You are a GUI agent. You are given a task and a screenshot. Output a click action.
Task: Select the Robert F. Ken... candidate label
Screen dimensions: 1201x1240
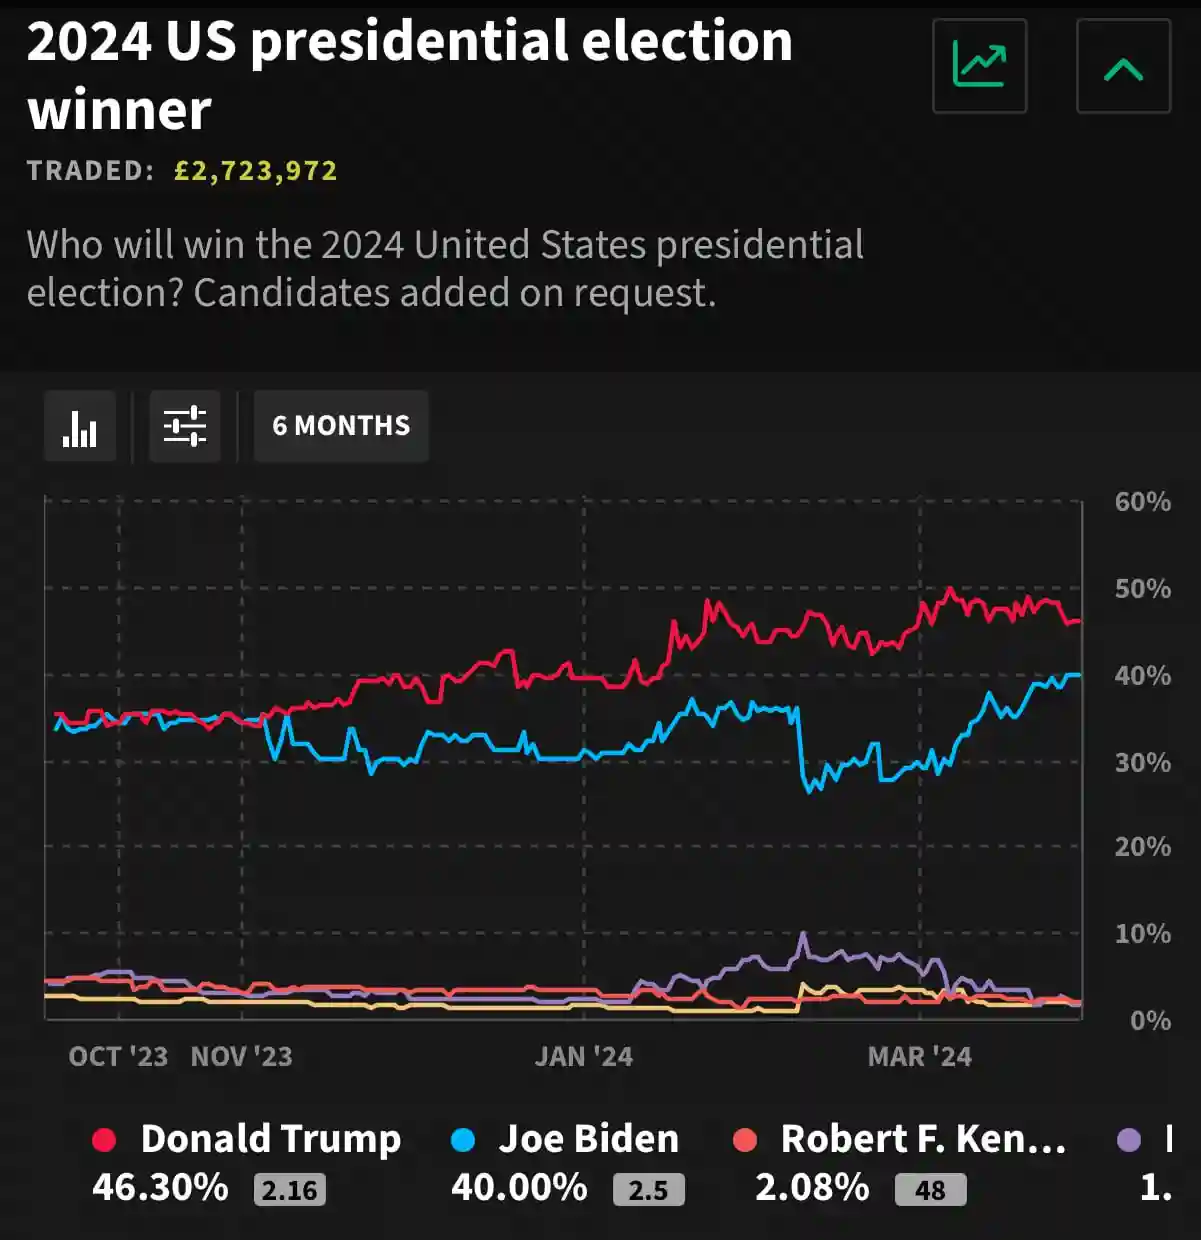coord(923,1139)
